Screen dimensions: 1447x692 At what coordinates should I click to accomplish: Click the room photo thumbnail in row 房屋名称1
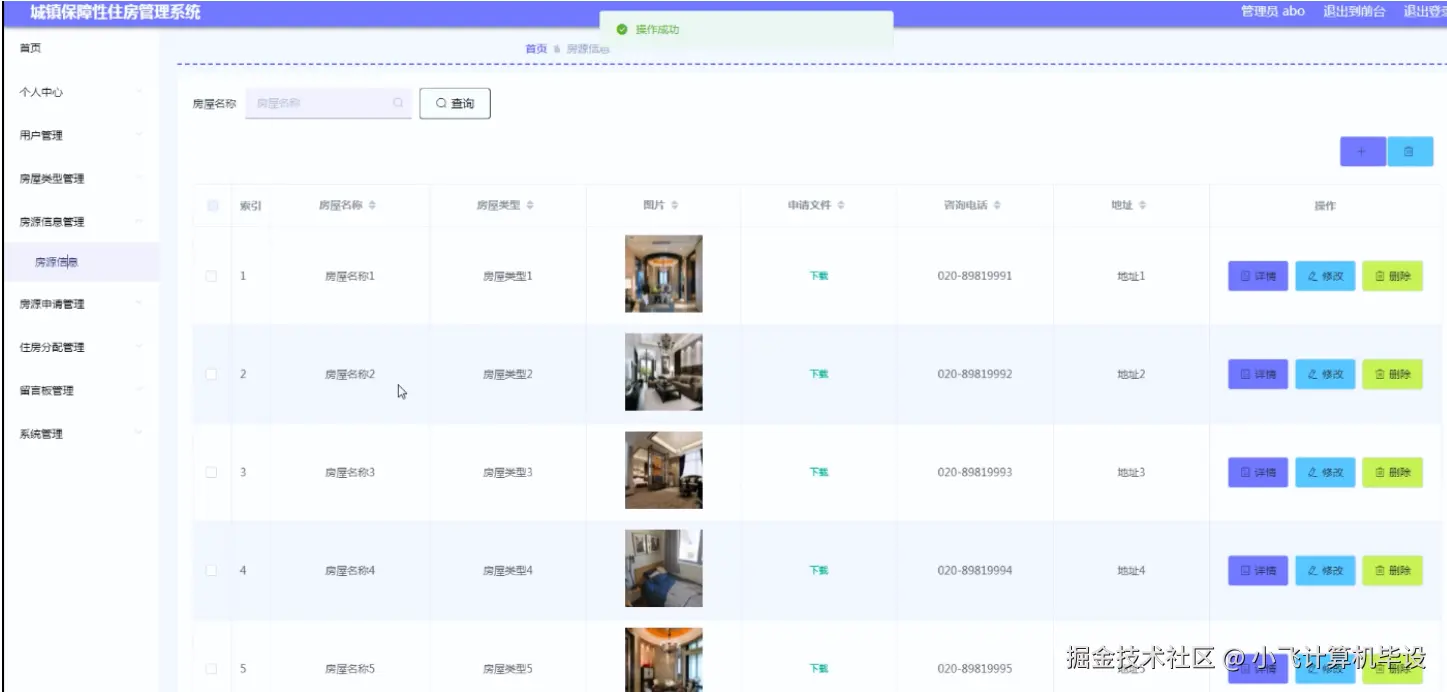point(664,274)
